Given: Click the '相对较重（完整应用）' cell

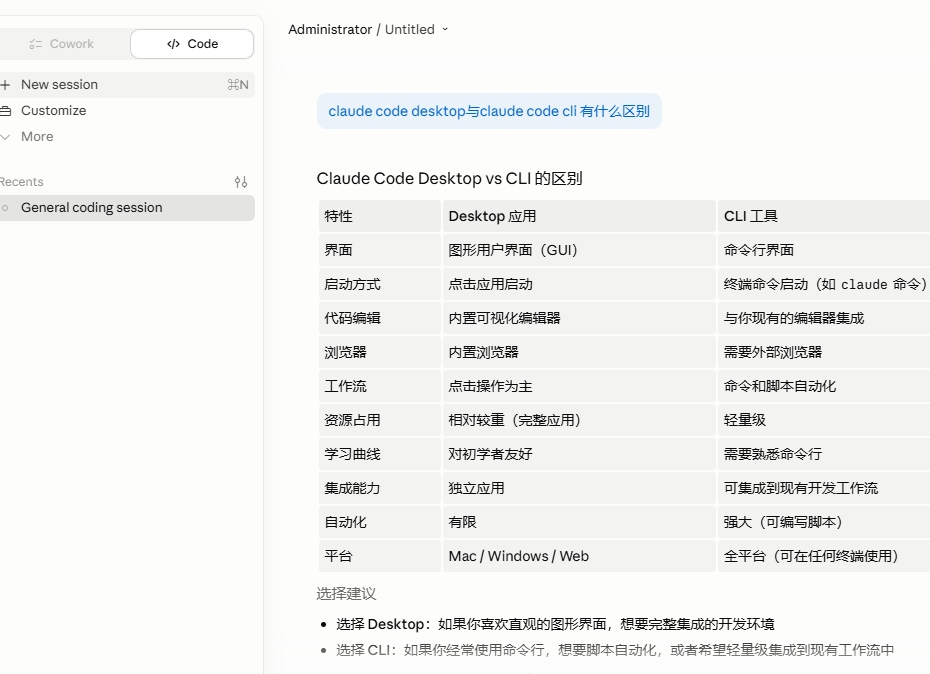Looking at the screenshot, I should pos(579,420).
